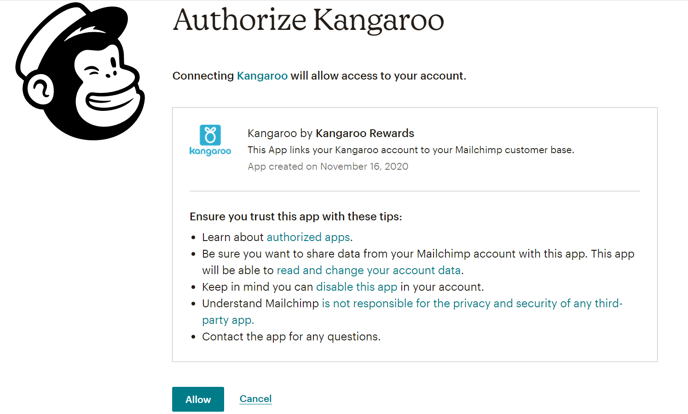The height and width of the screenshot is (414, 688).
Task: Click the kangaroo wordmark below the app icon
Action: pyautogui.click(x=210, y=151)
